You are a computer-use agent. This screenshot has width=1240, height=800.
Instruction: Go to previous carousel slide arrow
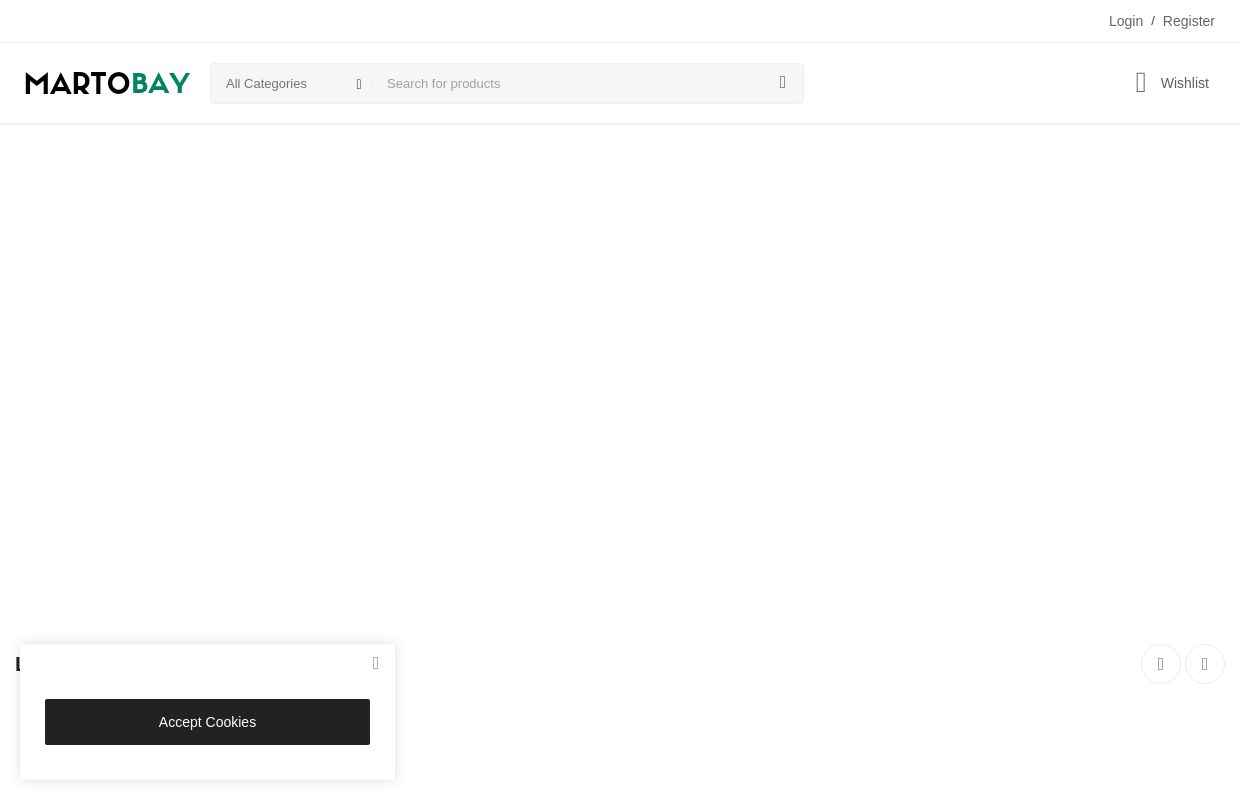pyautogui.click(x=1160, y=664)
